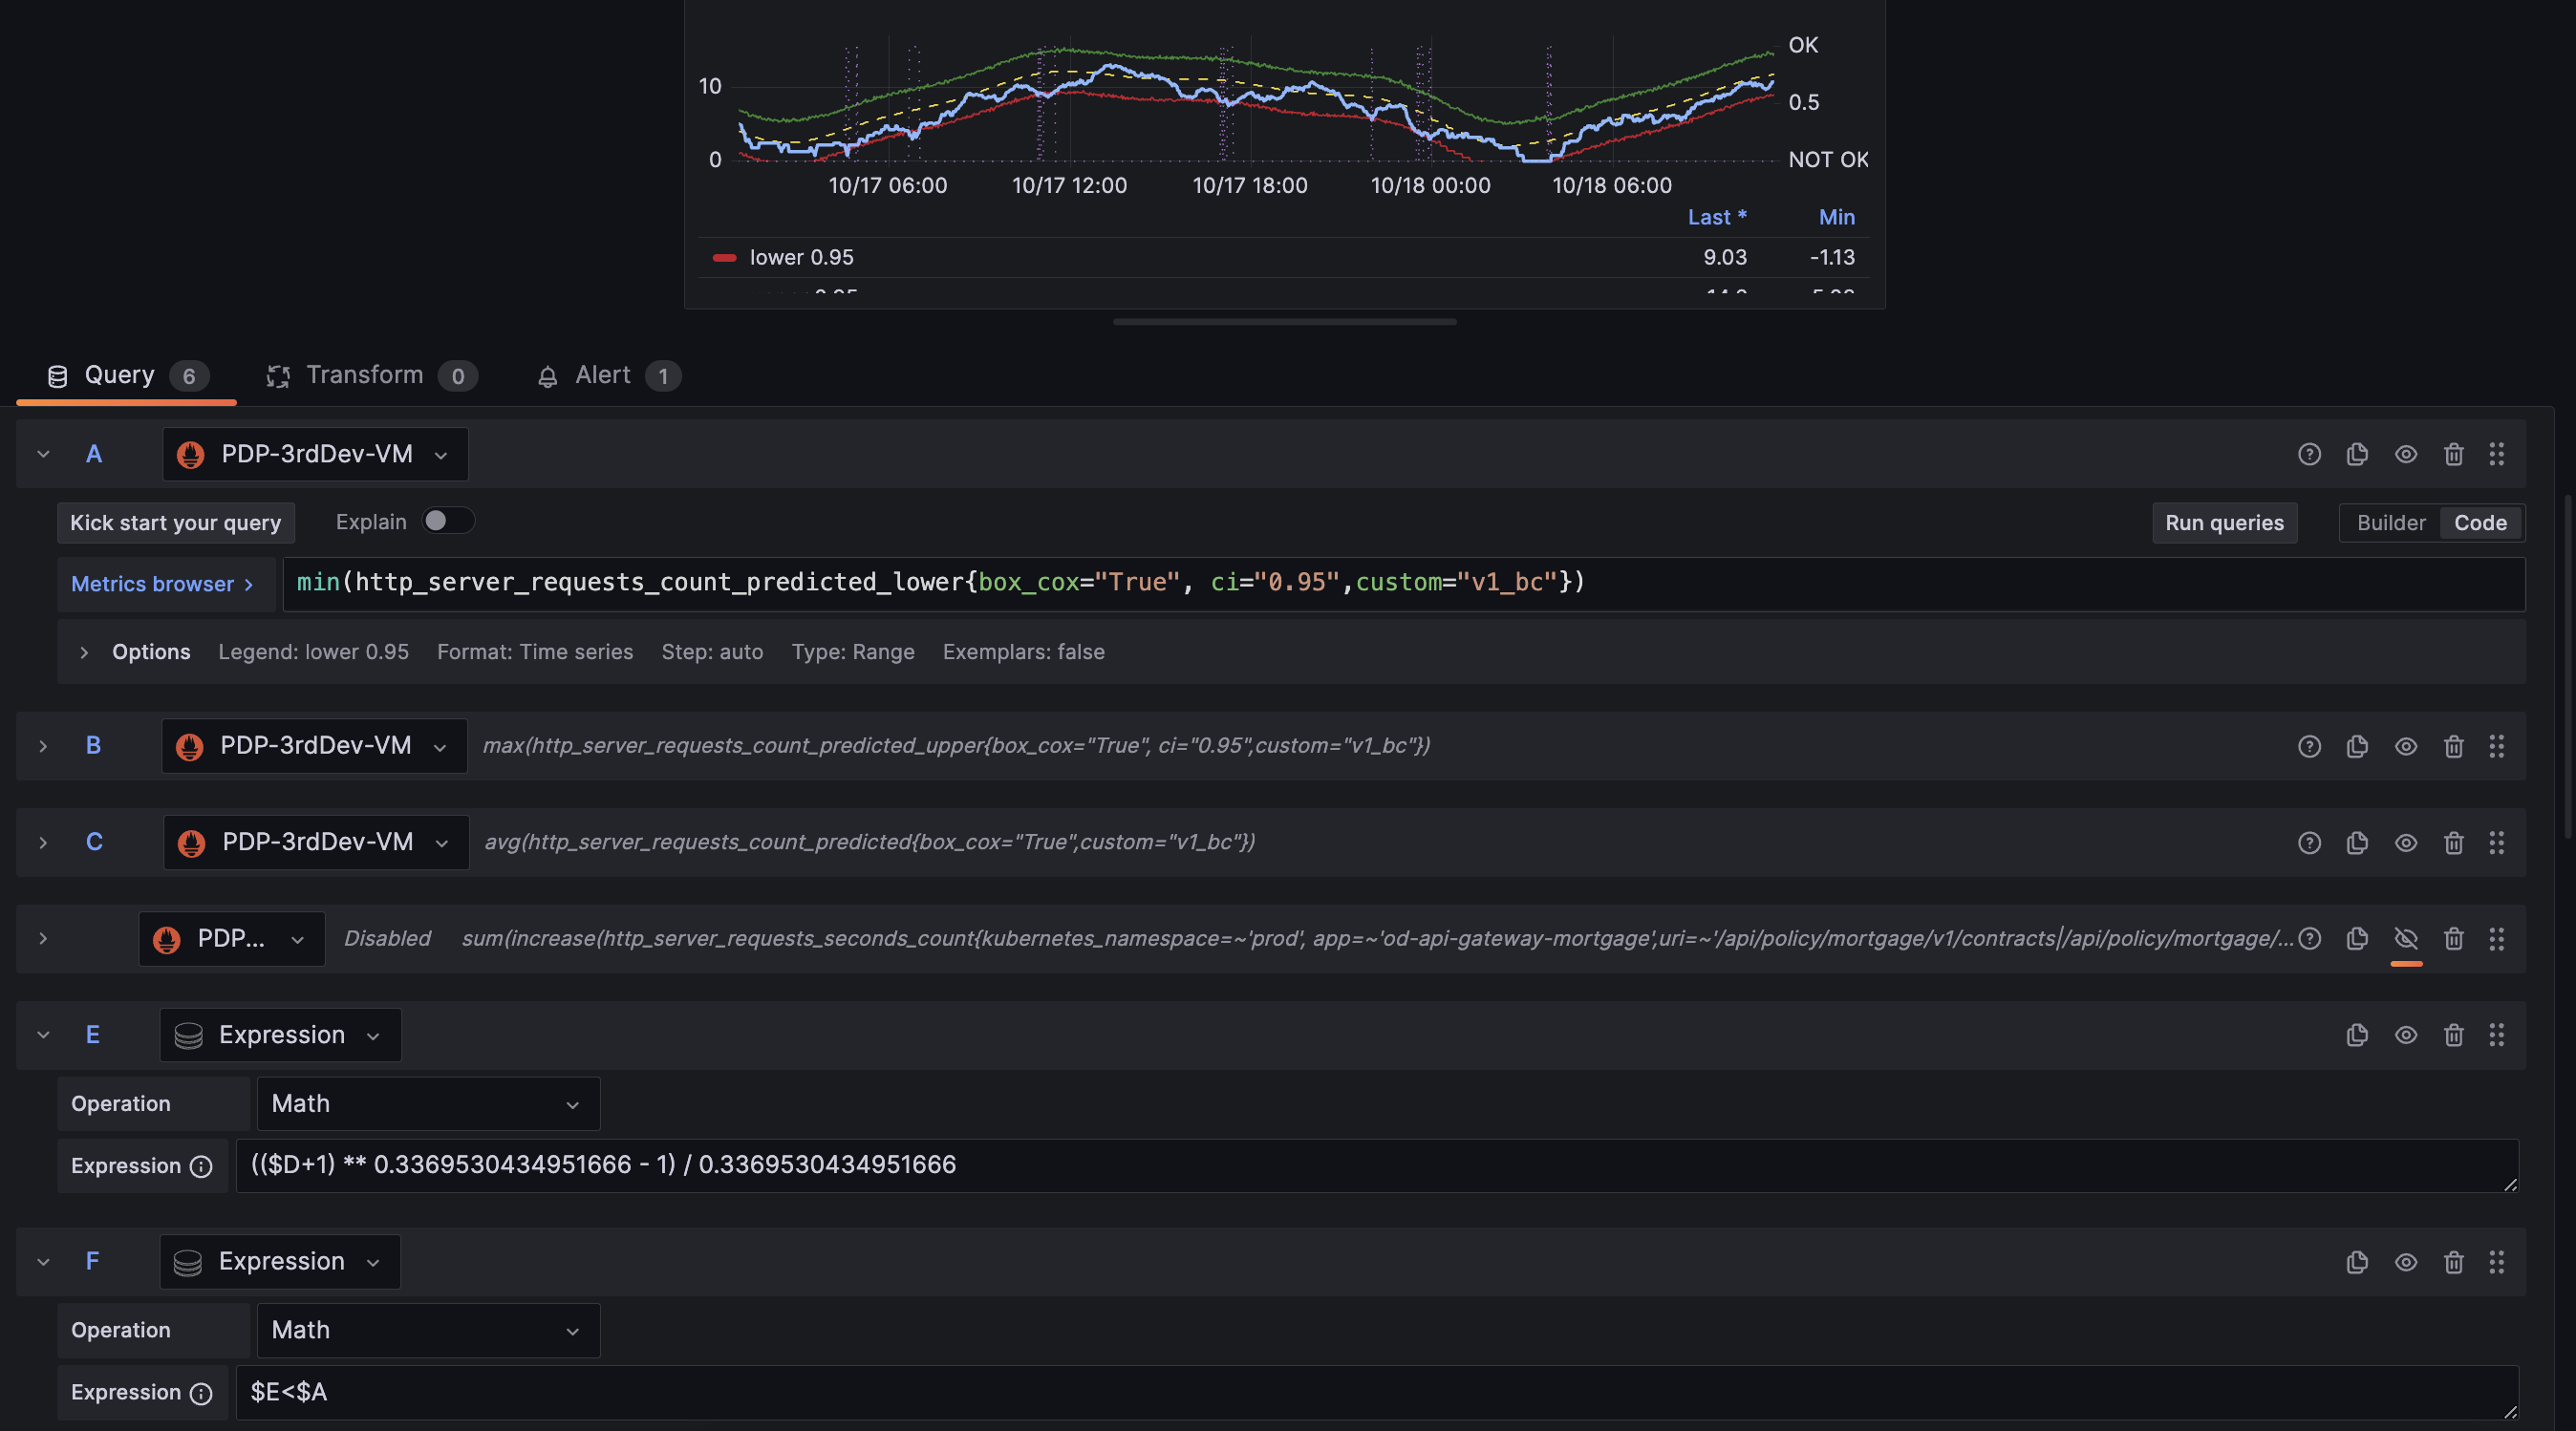
Task: Open E Expression source dropdown
Action: click(280, 1035)
